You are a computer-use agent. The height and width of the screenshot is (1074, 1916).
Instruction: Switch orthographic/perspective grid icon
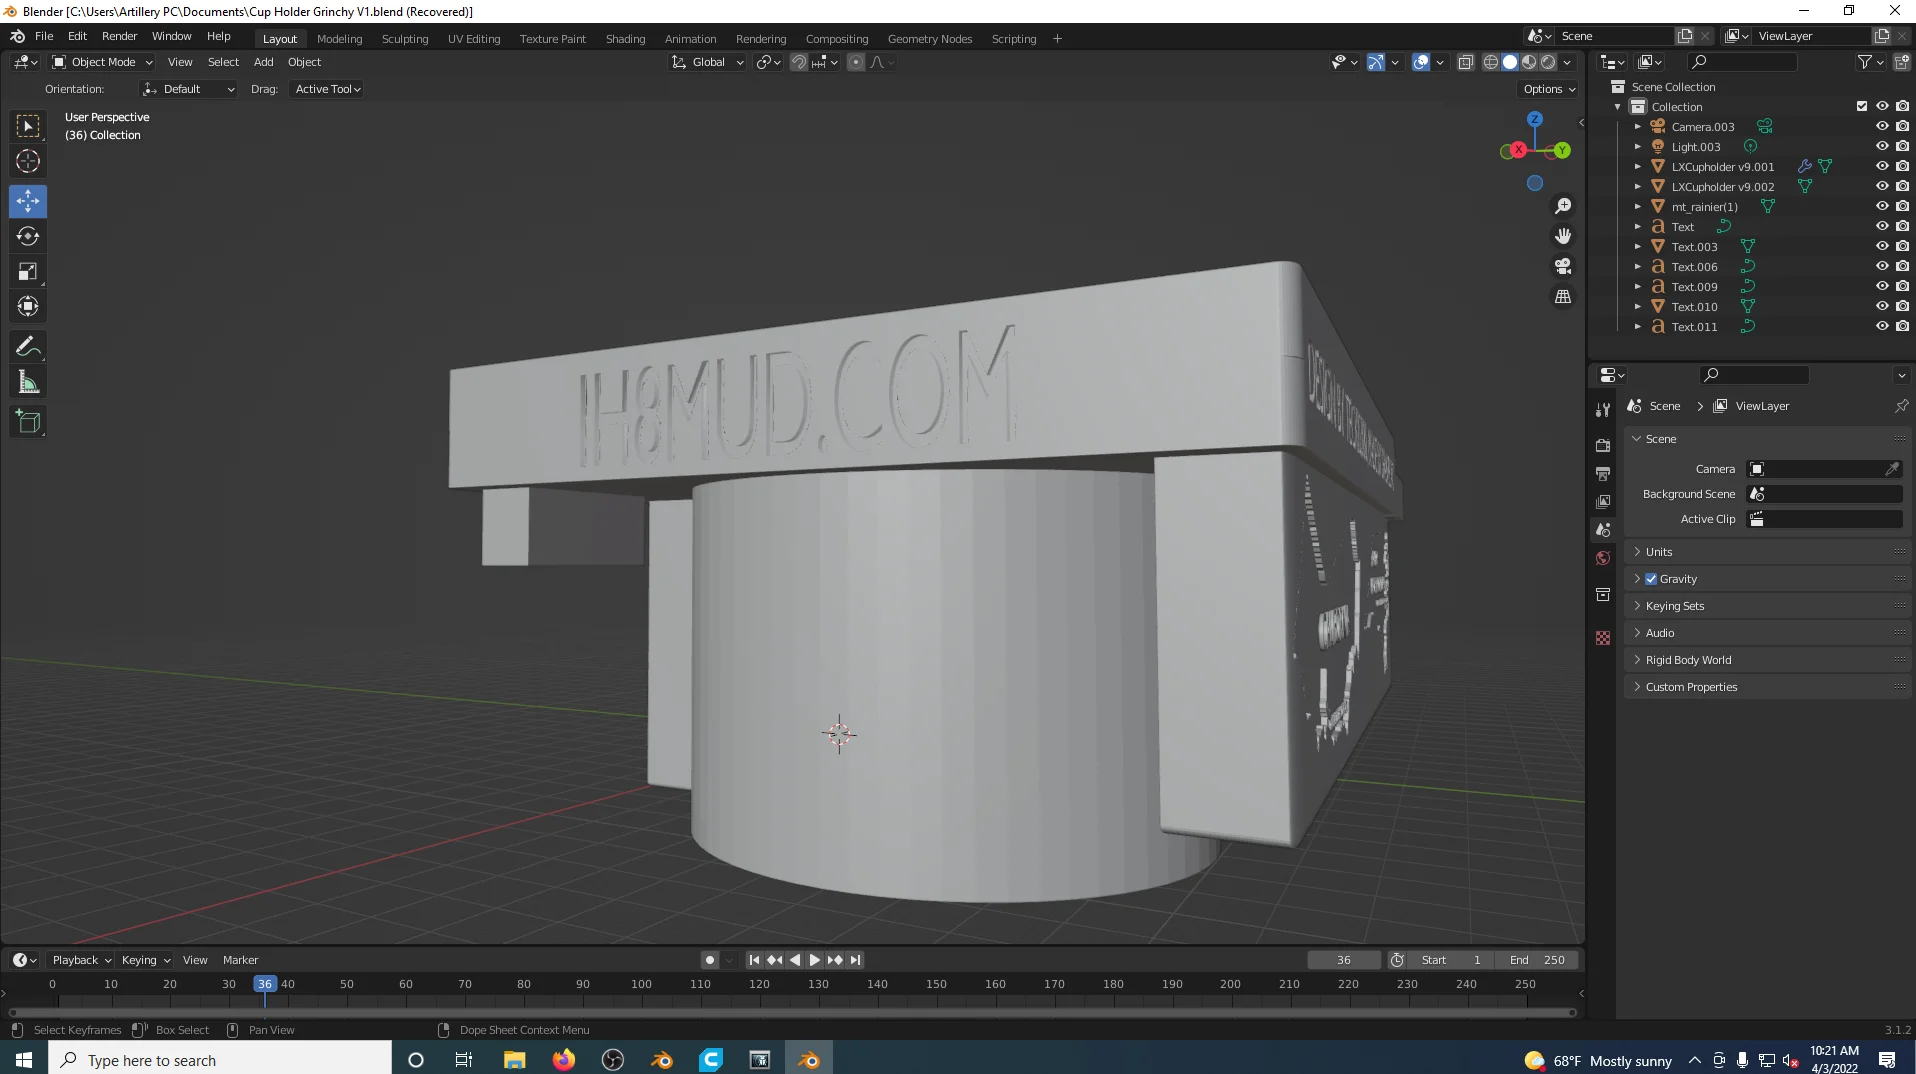point(1563,297)
